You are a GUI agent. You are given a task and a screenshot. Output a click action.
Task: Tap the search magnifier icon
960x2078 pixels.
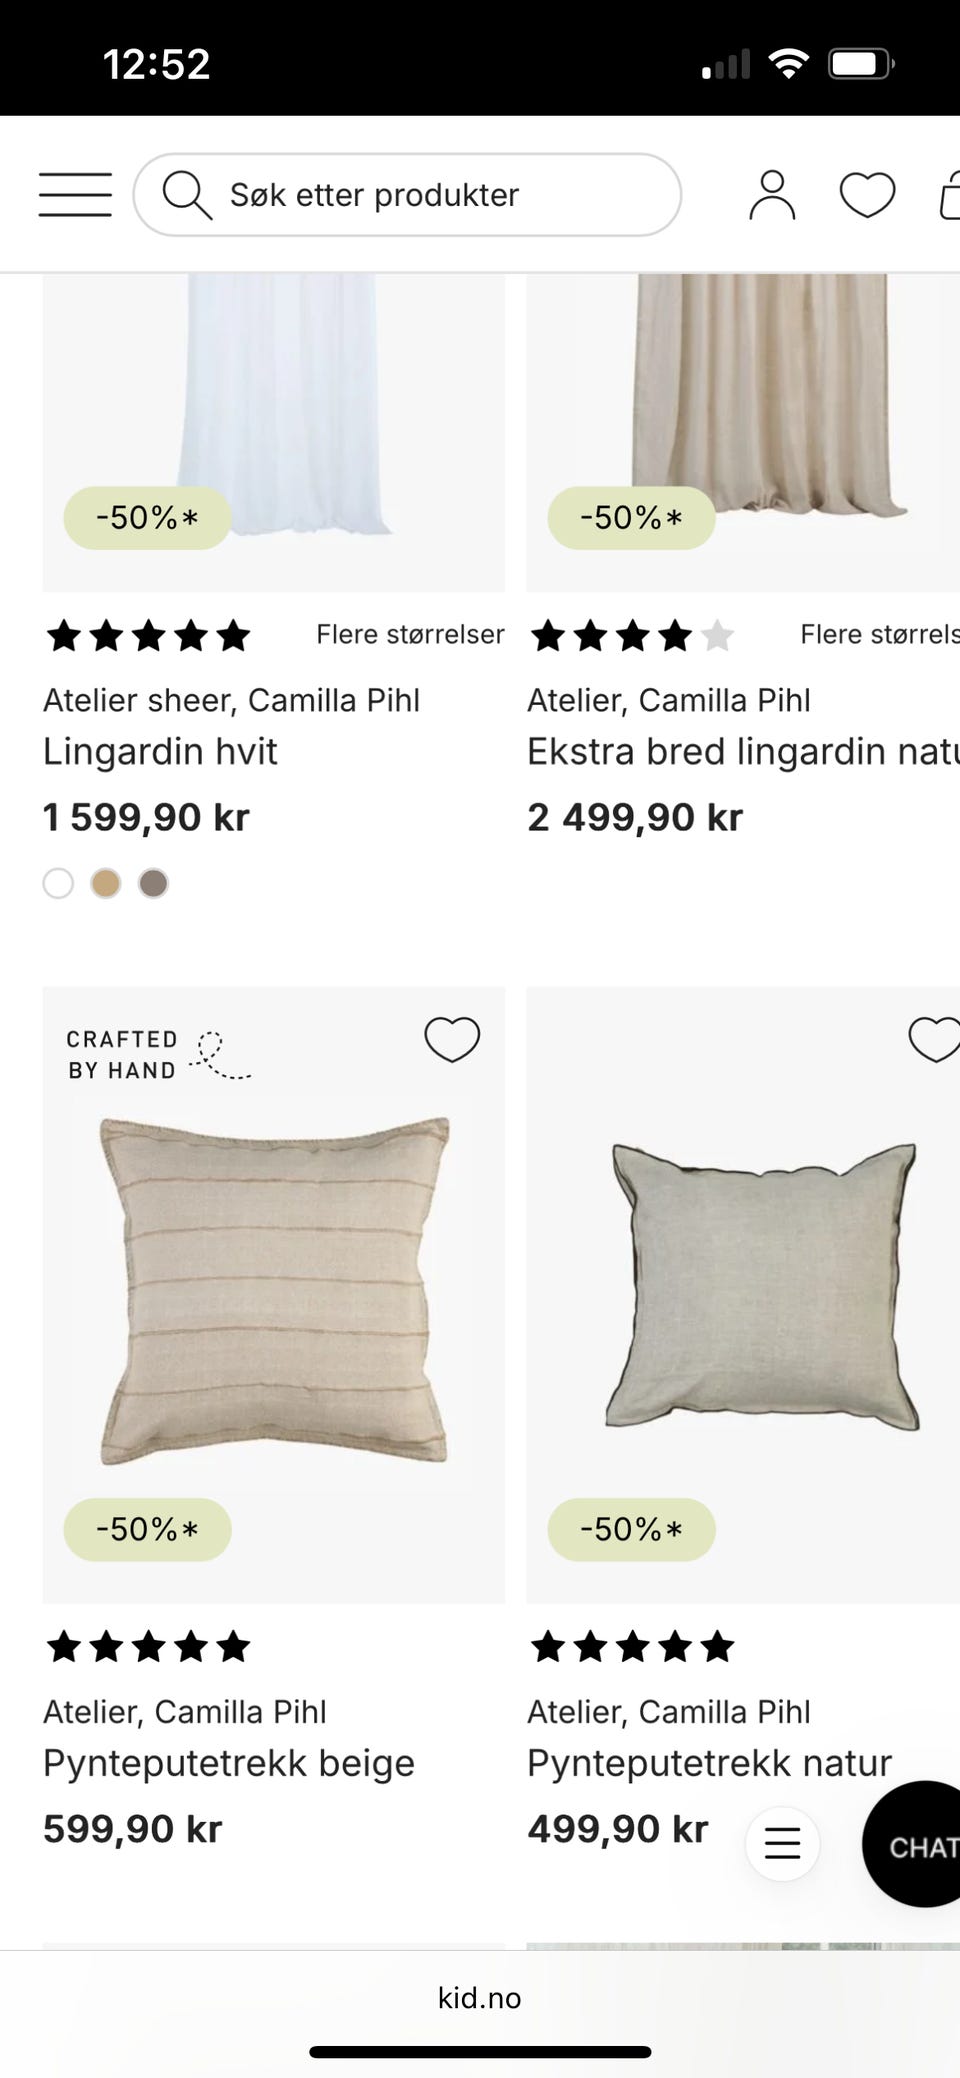click(x=186, y=194)
